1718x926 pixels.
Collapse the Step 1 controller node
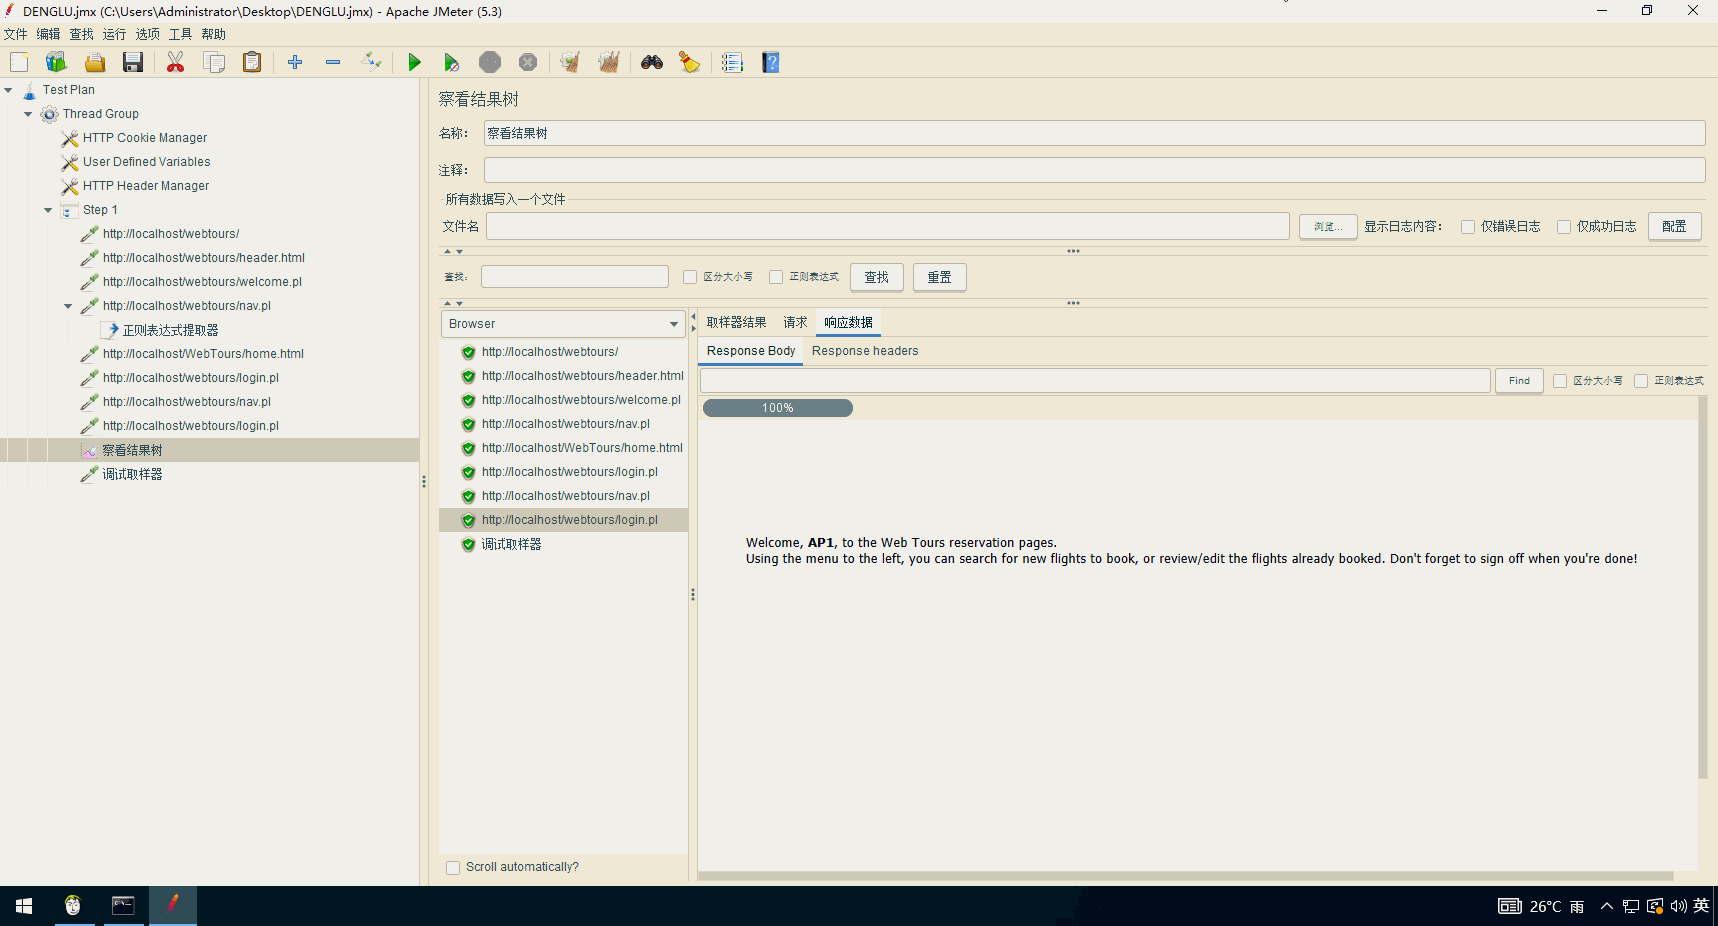click(x=48, y=210)
